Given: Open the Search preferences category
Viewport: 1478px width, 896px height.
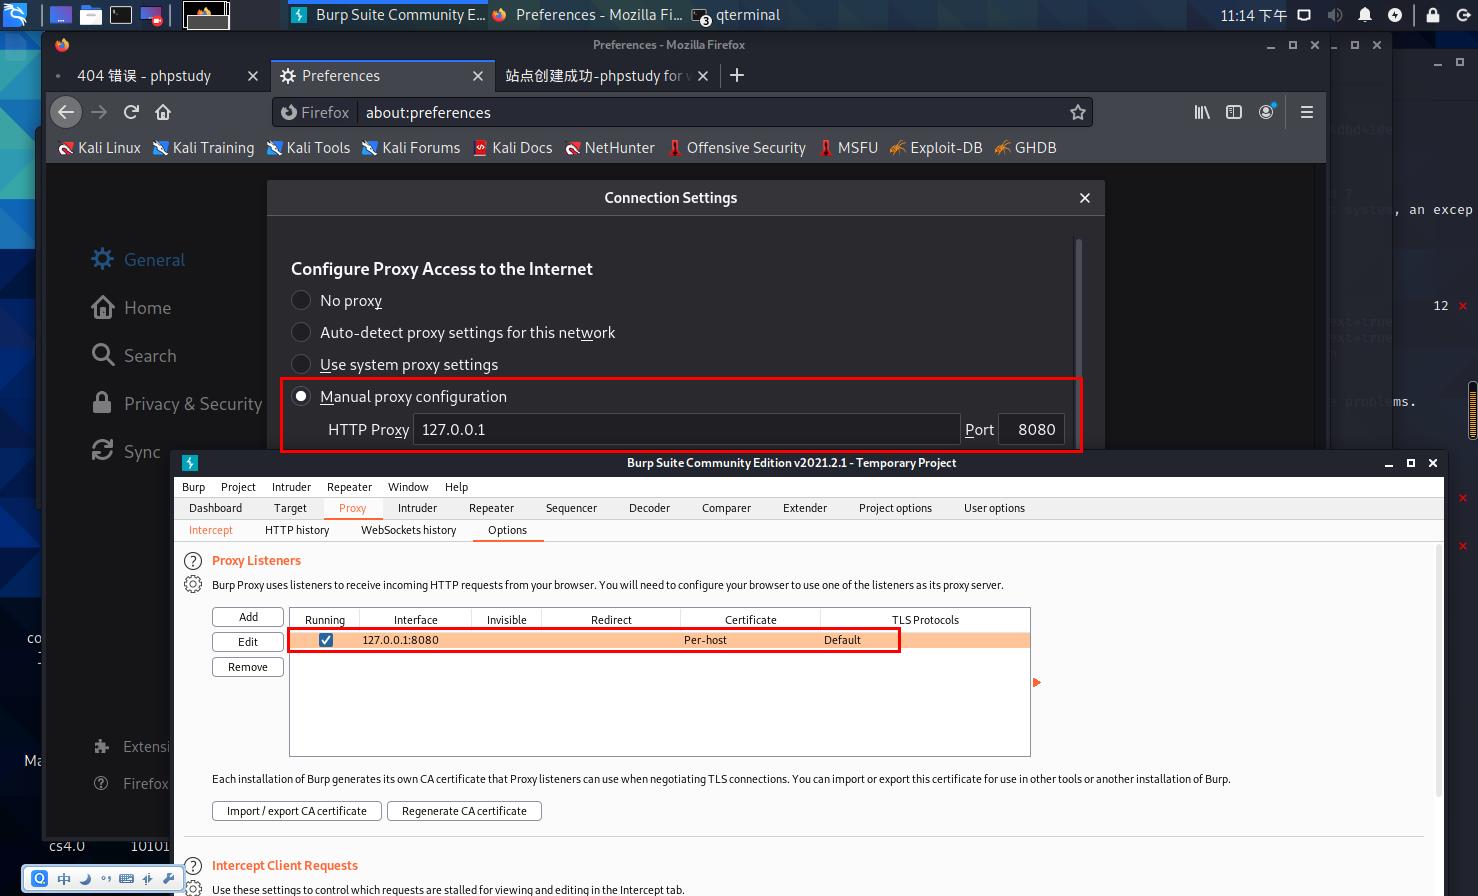Looking at the screenshot, I should [133, 355].
